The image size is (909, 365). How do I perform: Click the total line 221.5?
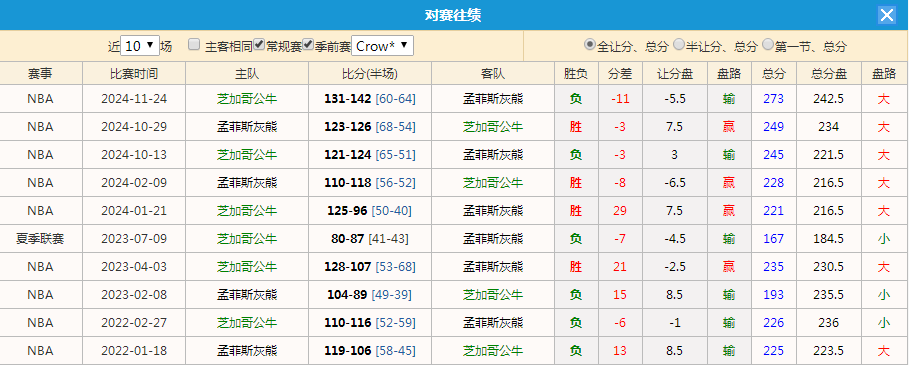[828, 155]
